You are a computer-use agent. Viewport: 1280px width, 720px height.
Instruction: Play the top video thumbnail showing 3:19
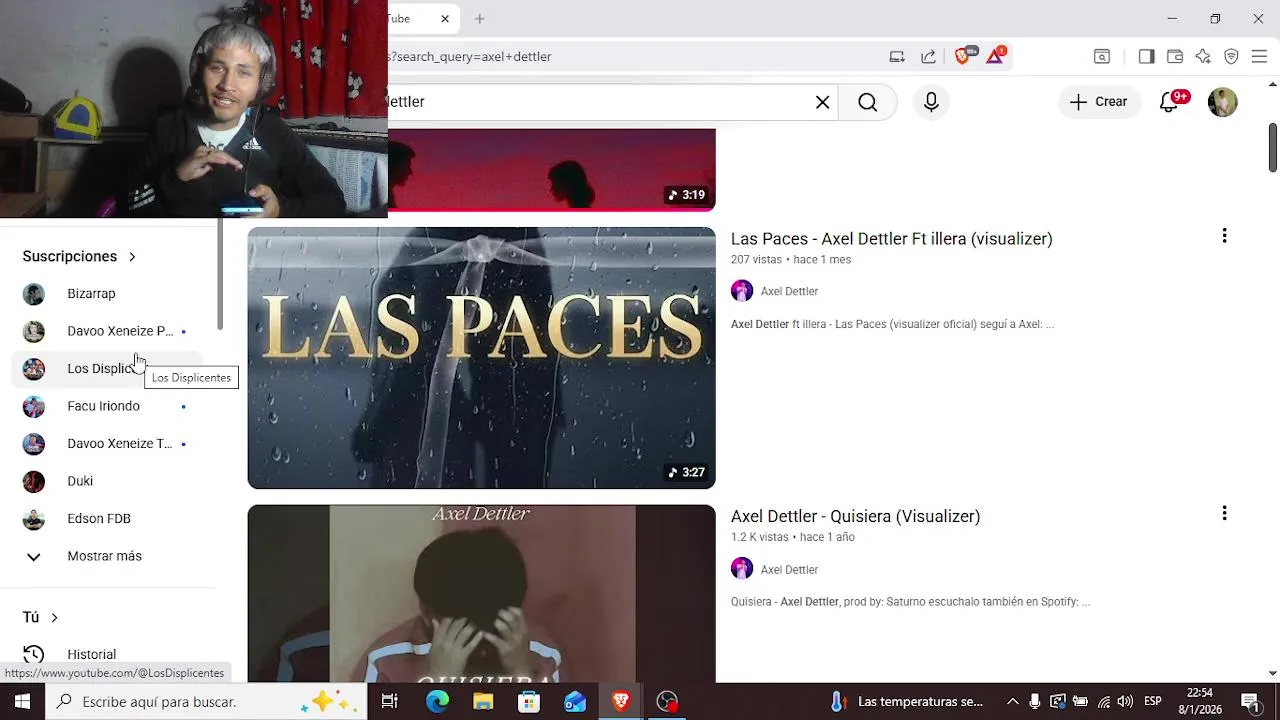[x=551, y=170]
